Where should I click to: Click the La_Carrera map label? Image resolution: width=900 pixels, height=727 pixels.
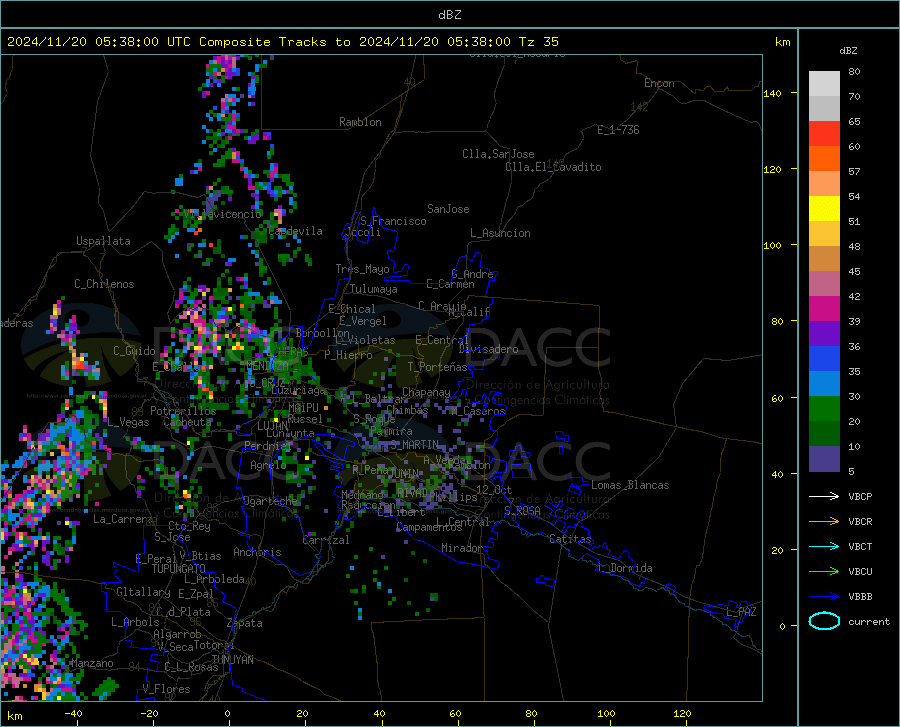[123, 519]
